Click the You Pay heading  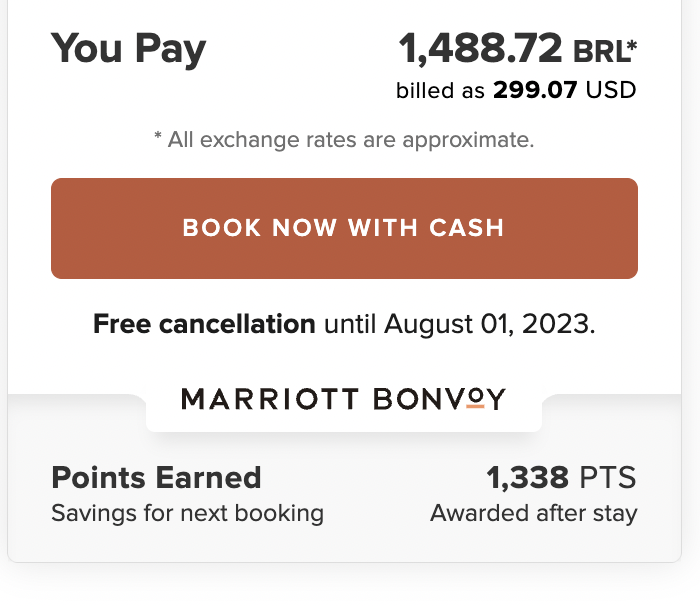click(128, 48)
